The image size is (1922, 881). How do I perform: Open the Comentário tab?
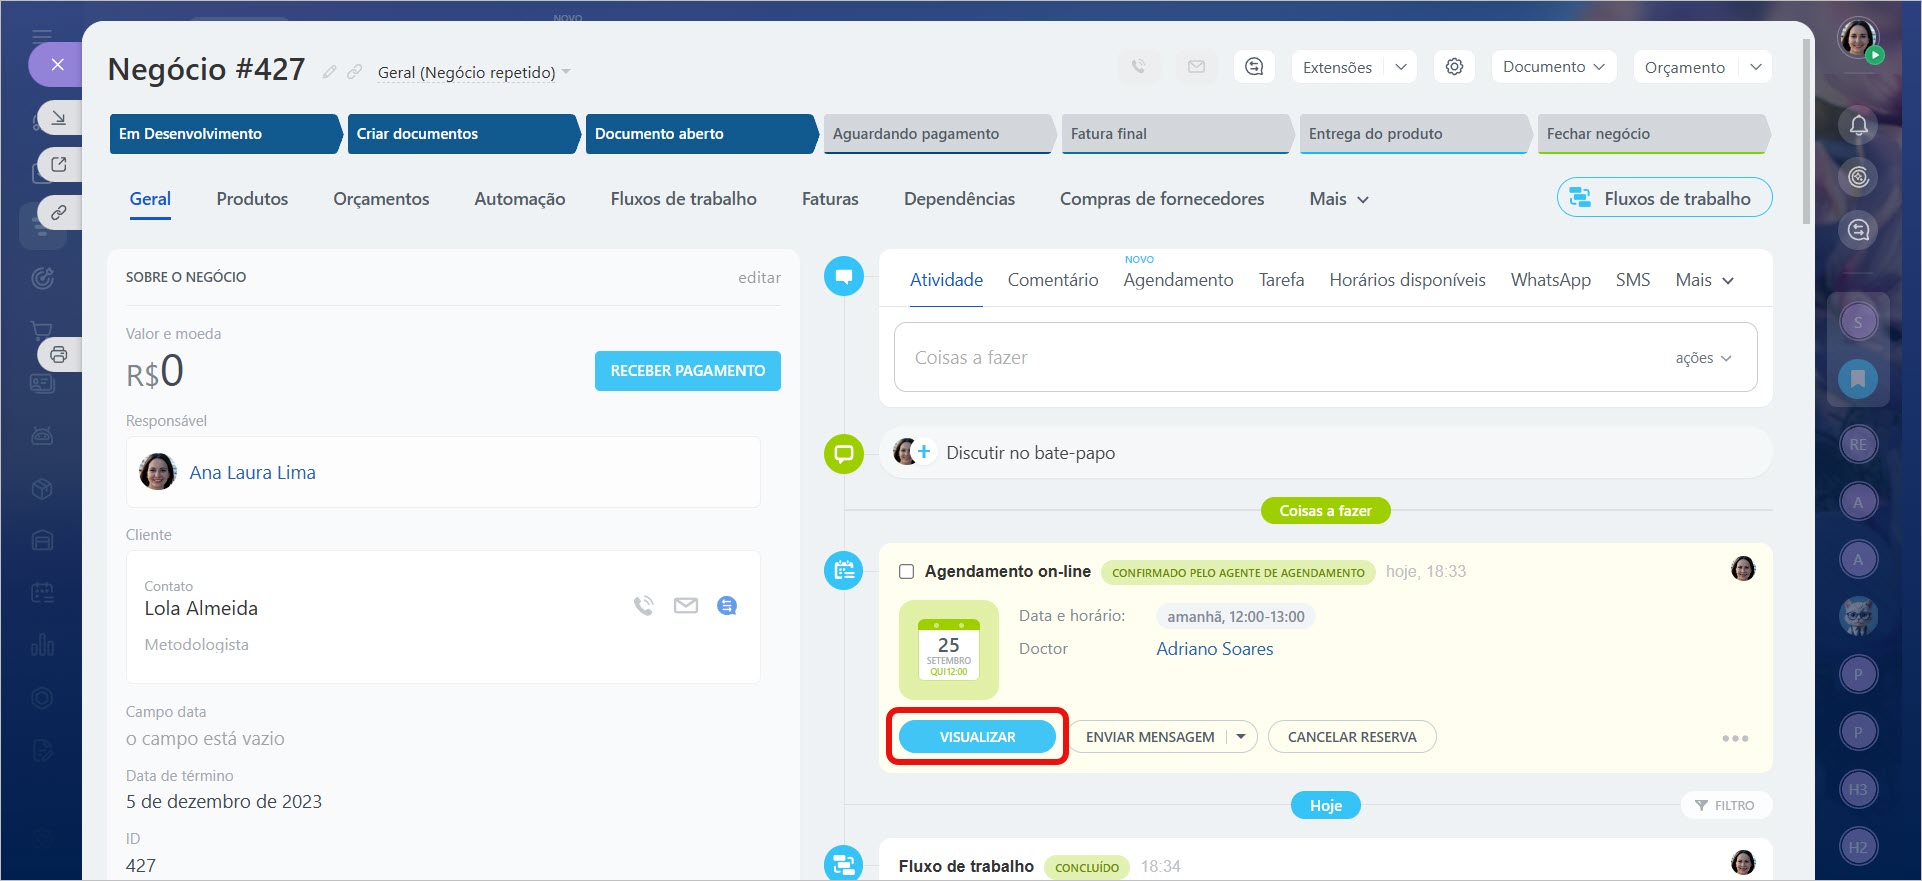tap(1052, 280)
